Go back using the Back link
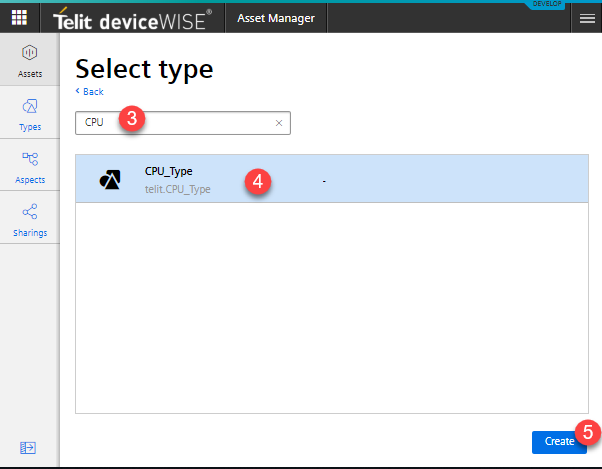Screen dimensions: 602x469 (x=89, y=92)
